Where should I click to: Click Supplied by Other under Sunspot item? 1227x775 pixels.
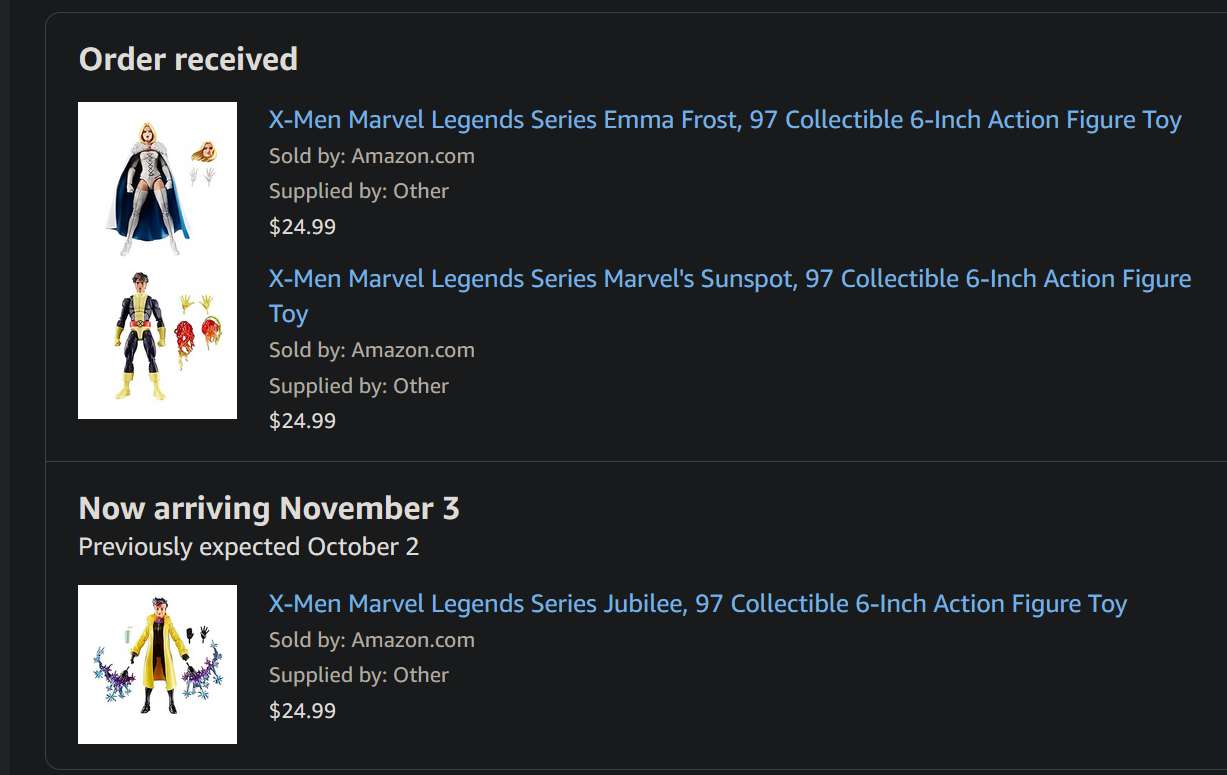[358, 386]
